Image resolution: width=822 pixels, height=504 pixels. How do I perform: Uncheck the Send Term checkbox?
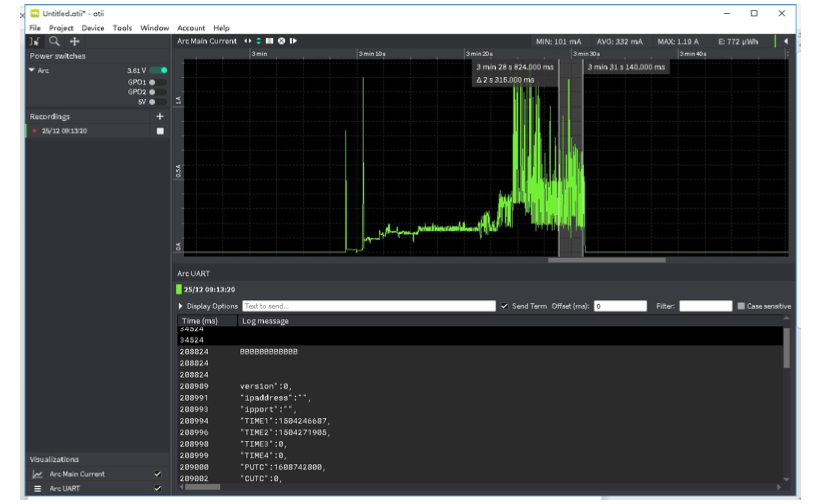pos(505,306)
